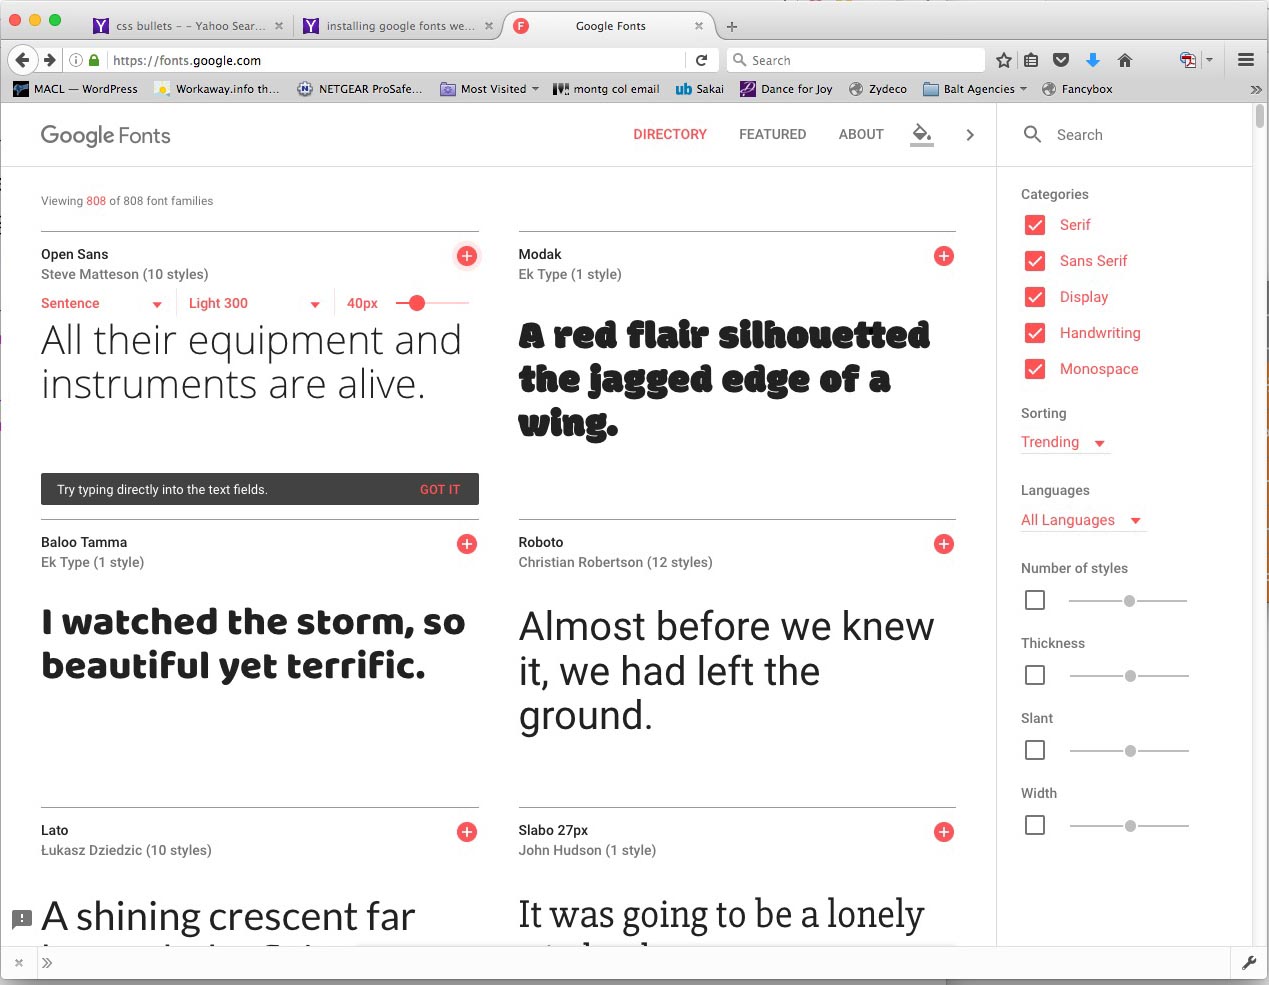Click the Thickness slider
This screenshot has height=985, width=1269.
pos(1129,676)
